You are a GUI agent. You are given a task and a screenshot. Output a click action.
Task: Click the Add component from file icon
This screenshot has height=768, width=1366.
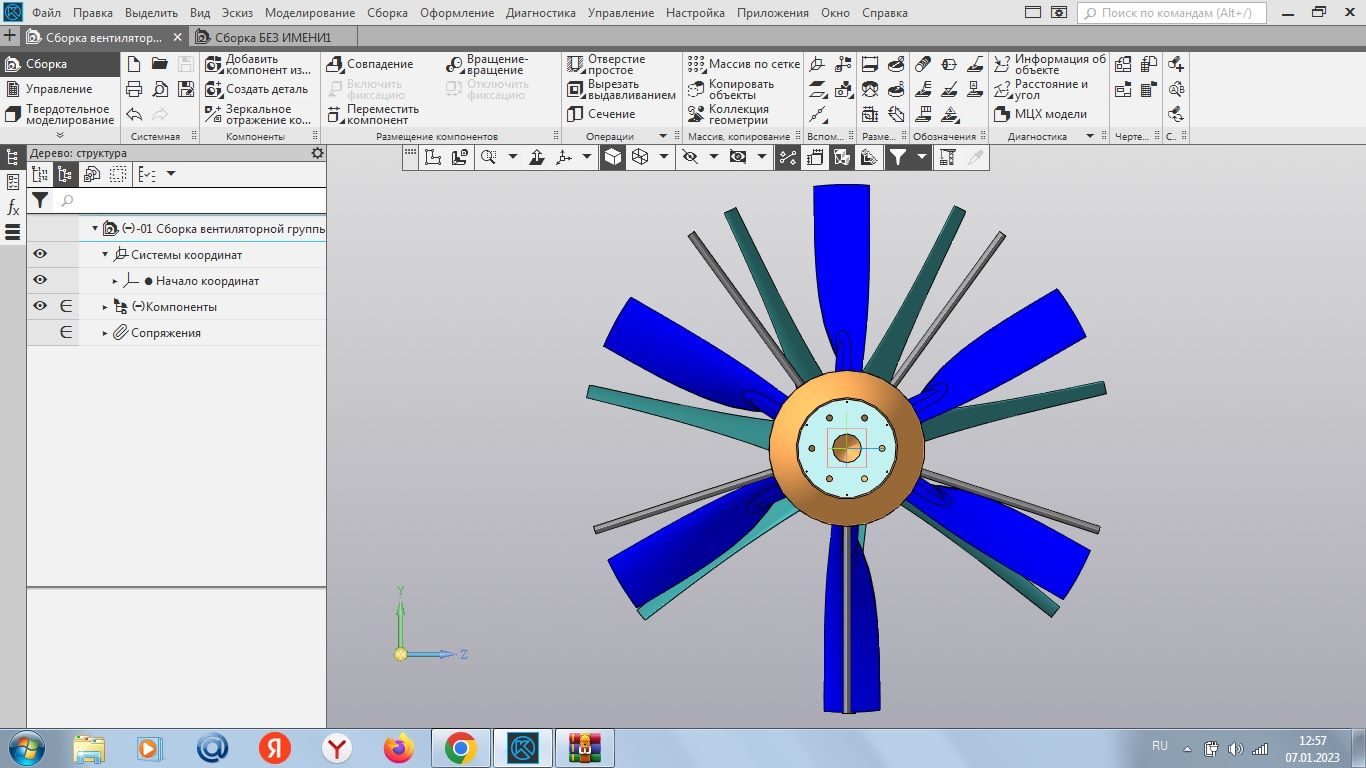click(213, 64)
